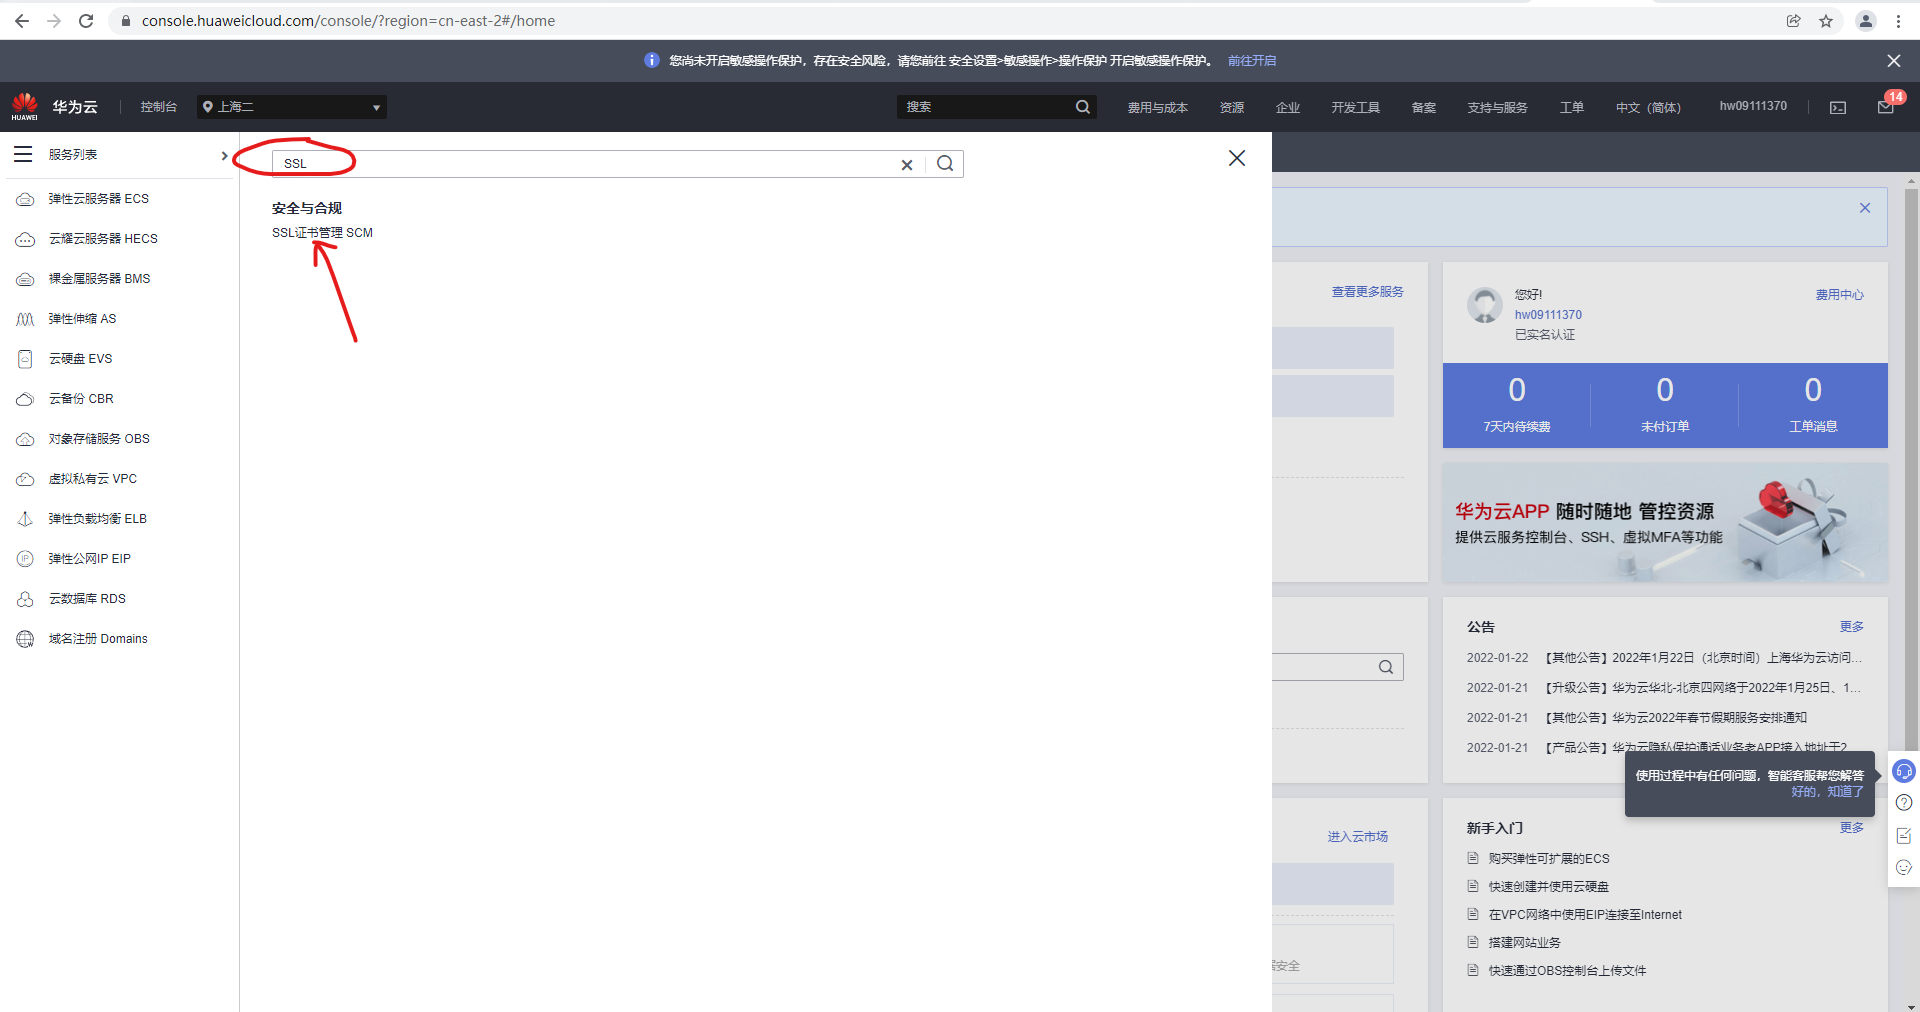Viewport: 1920px width, 1012px height.
Task: Open 弹性伸缩 AS in the sidebar
Action: pyautogui.click(x=82, y=319)
